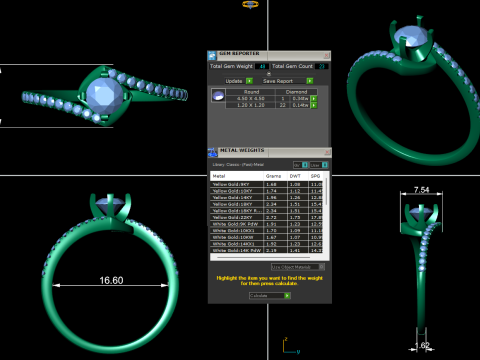The image size is (480, 360).
Task: Click the 7.54 width dimension label
Action: click(x=421, y=190)
